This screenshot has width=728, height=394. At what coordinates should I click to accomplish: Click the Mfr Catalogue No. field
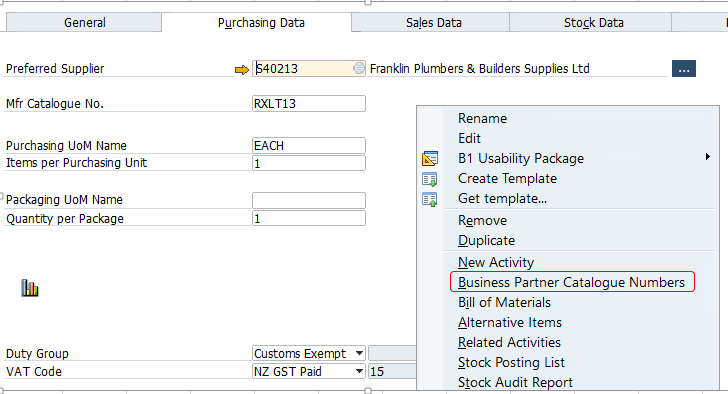pos(309,103)
